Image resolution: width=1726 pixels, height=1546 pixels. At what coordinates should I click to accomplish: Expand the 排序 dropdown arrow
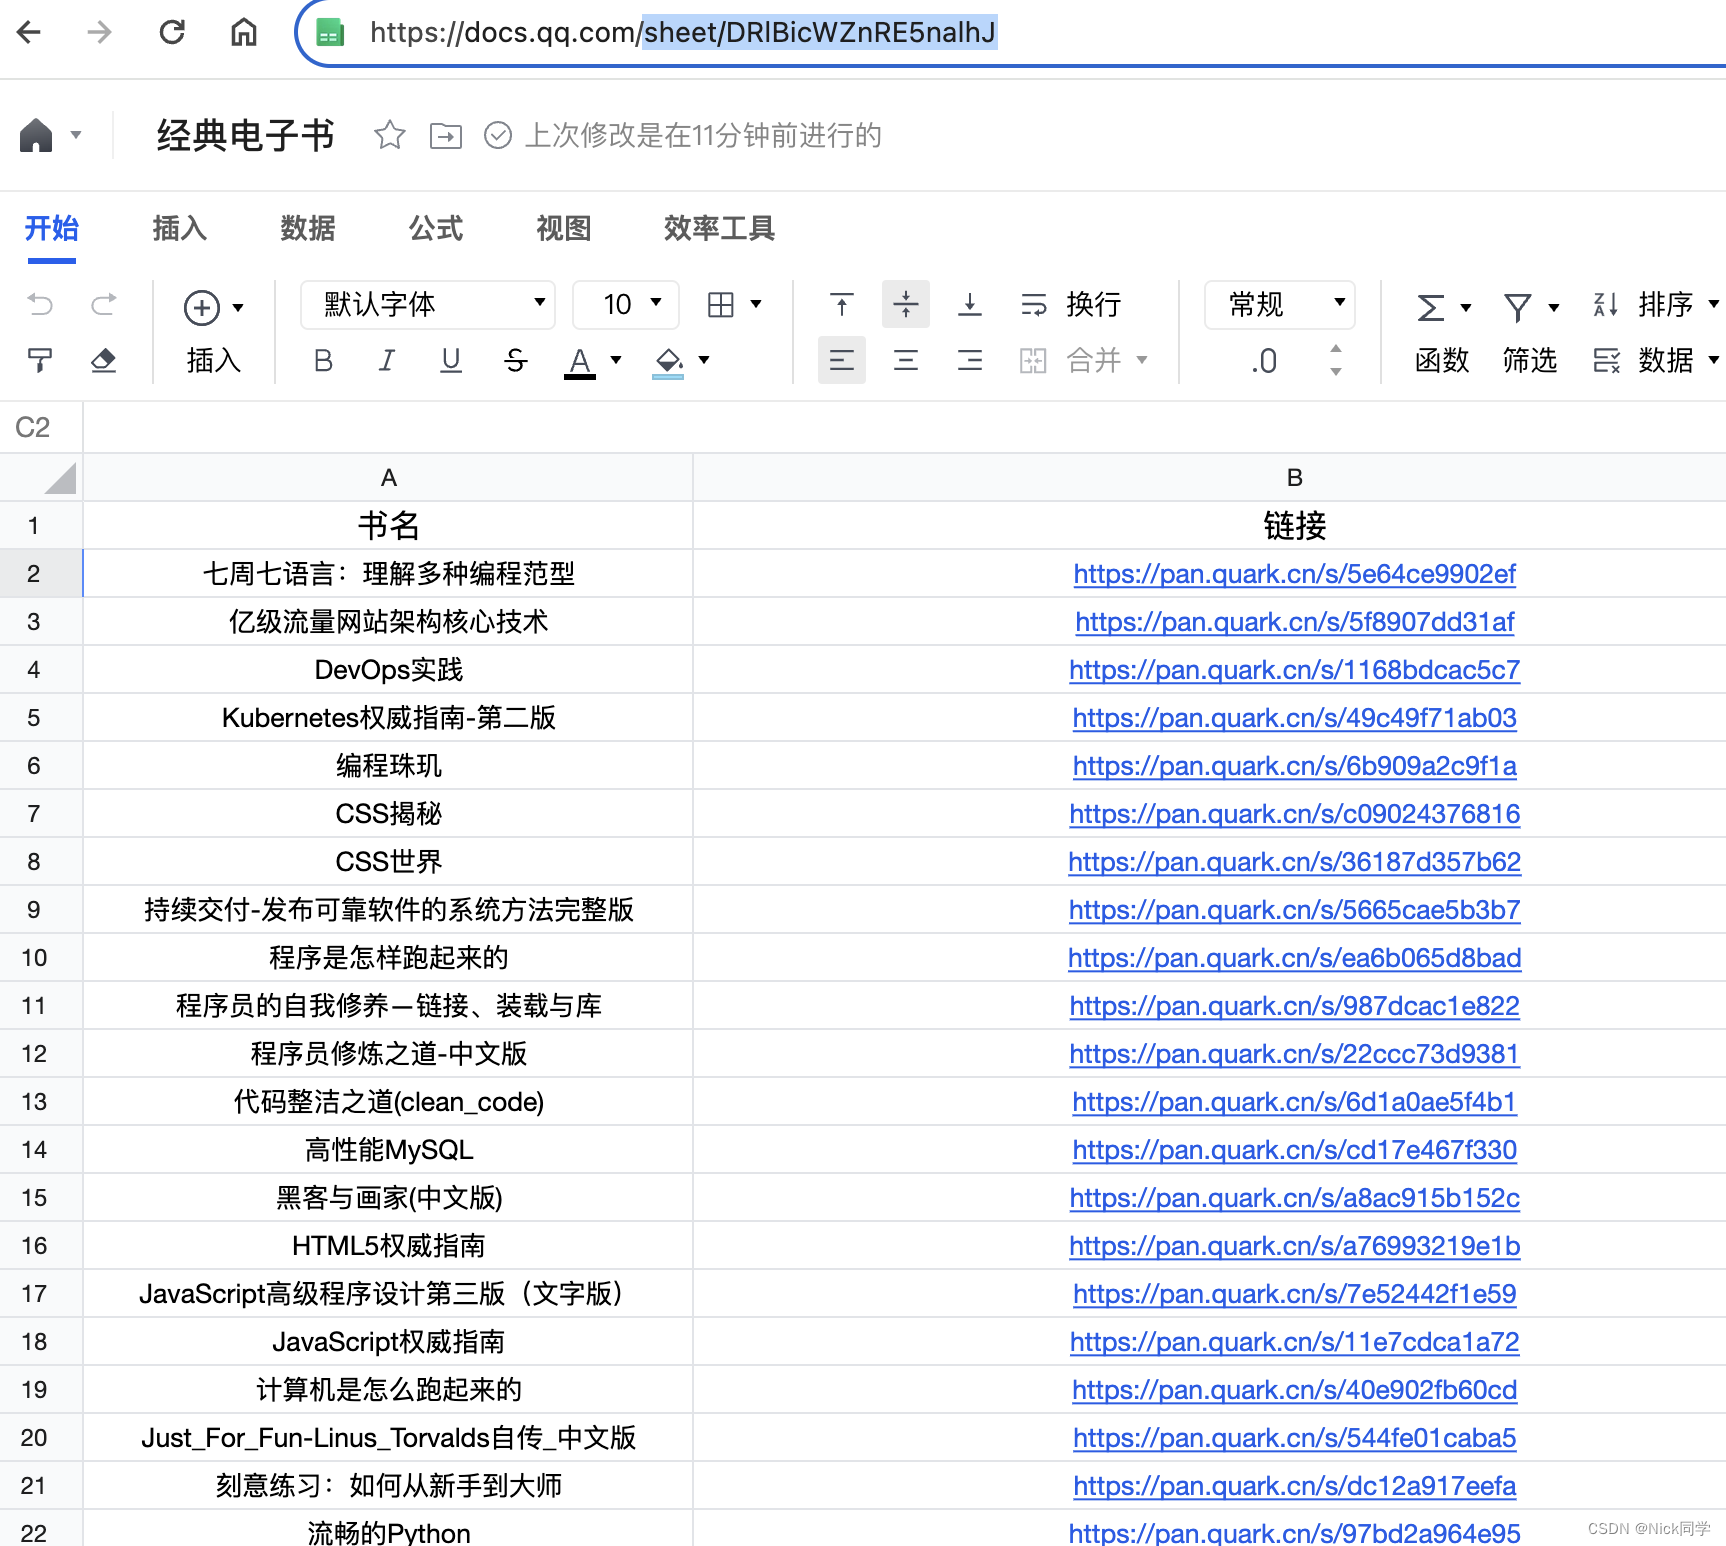[x=1714, y=304]
